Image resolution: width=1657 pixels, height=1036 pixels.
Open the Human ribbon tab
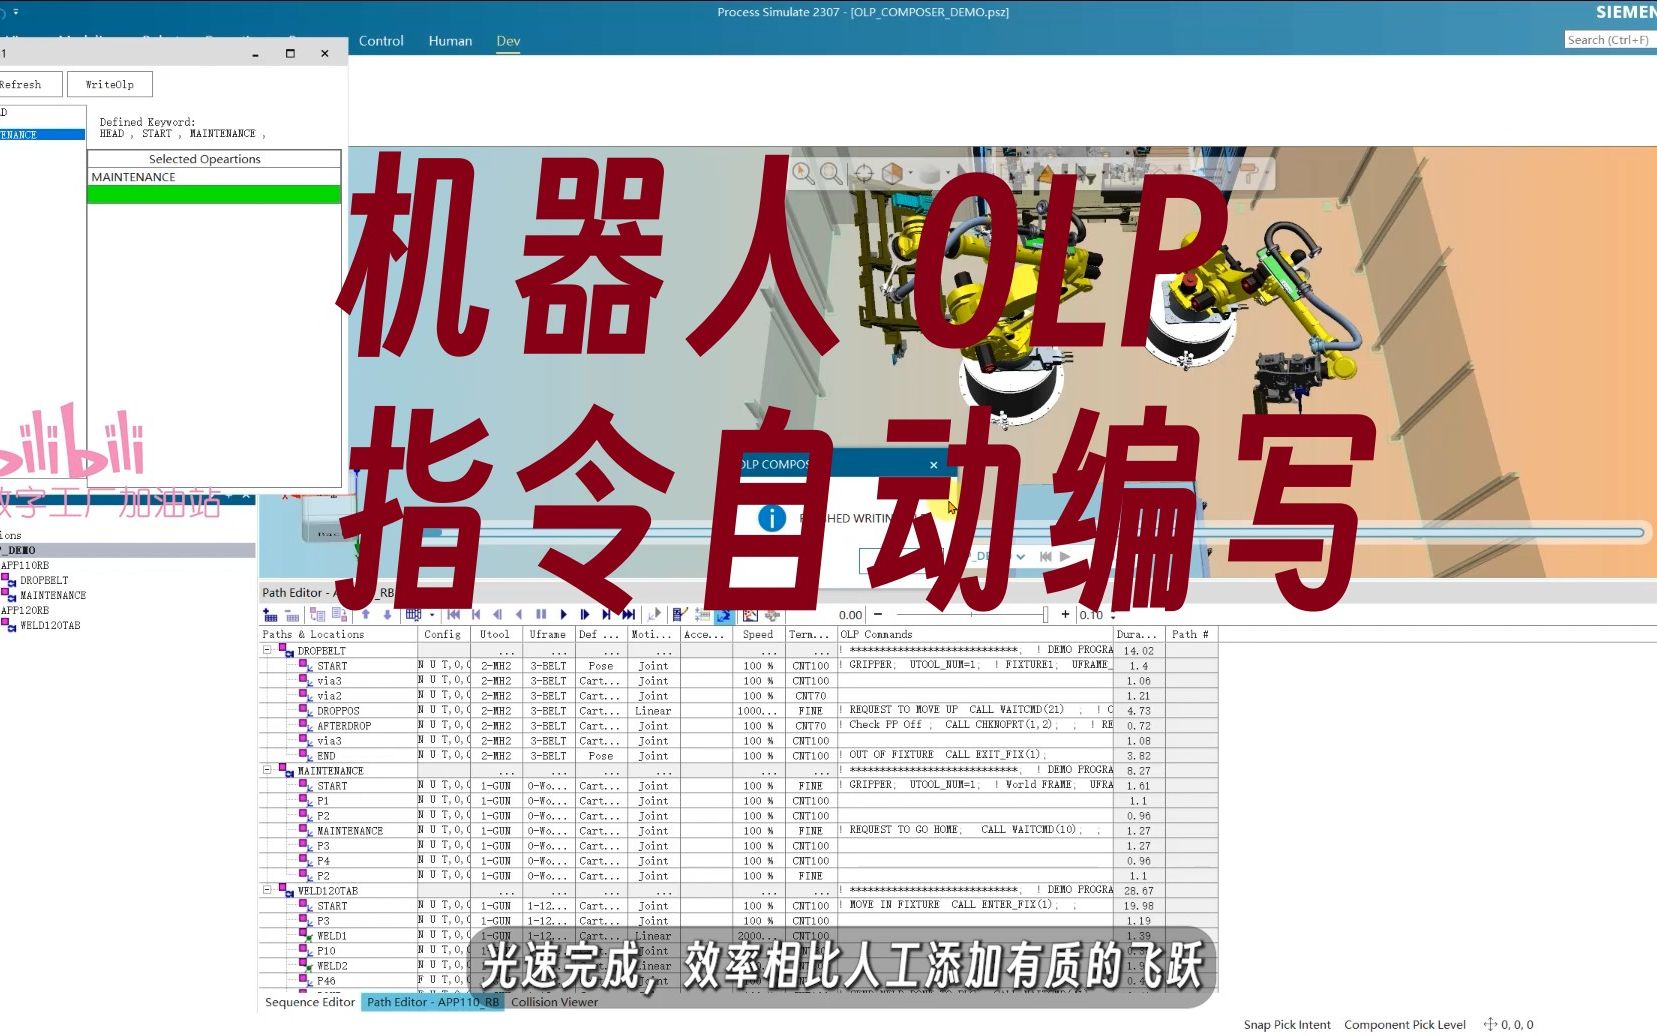pyautogui.click(x=450, y=41)
